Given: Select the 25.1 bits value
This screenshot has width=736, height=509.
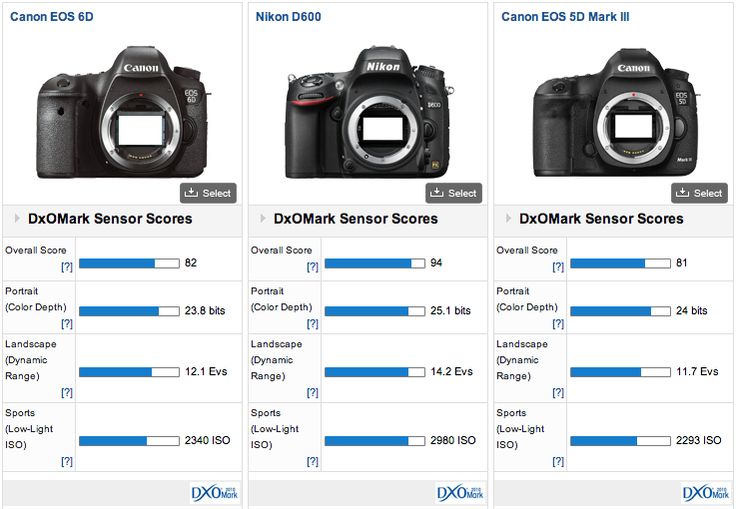Looking at the screenshot, I should pos(450,310).
